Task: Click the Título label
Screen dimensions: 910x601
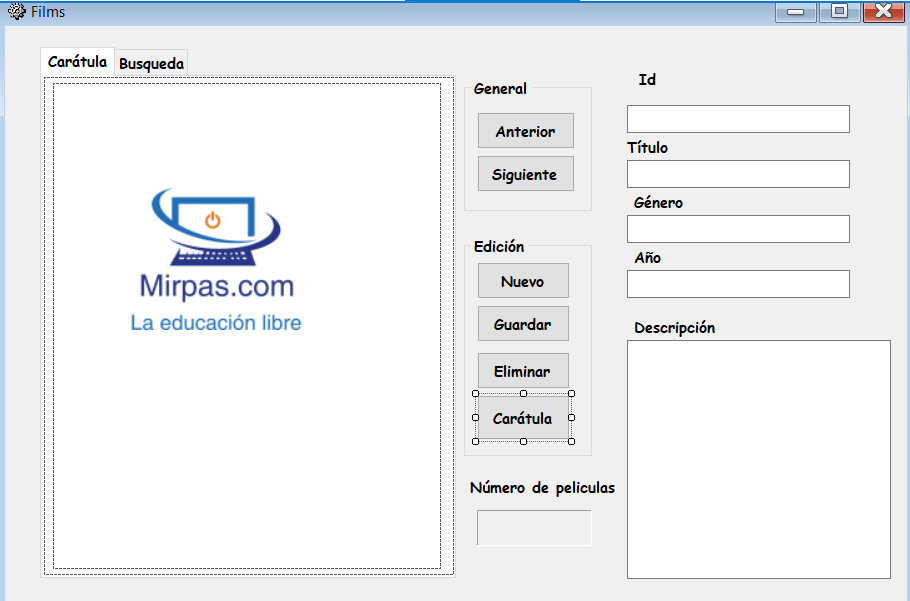Action: coord(648,147)
